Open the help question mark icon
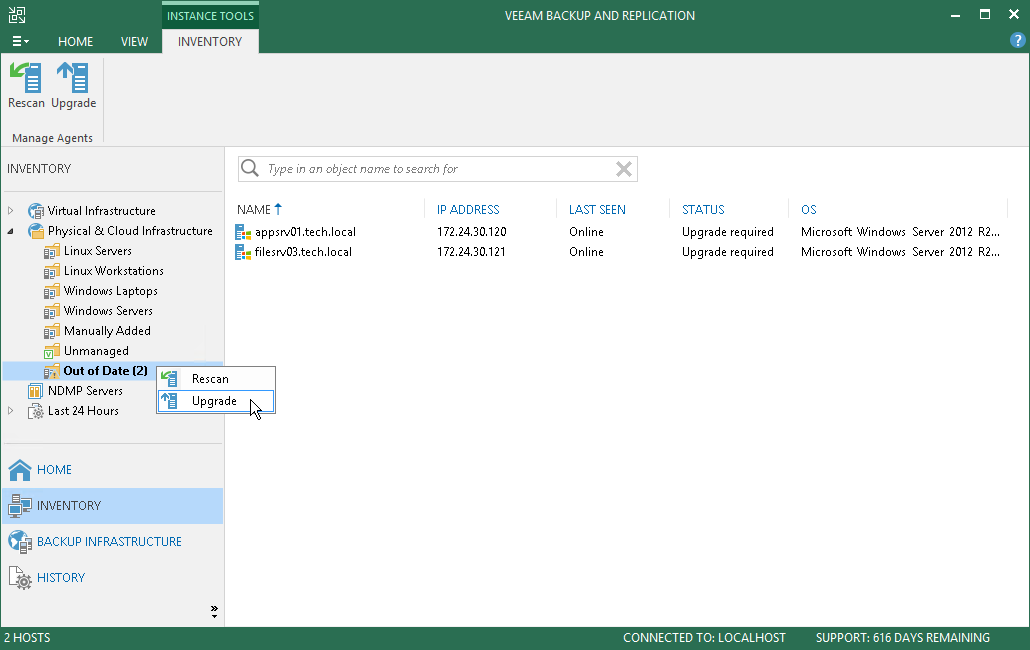Viewport: 1030px width, 650px height. coord(1017,40)
